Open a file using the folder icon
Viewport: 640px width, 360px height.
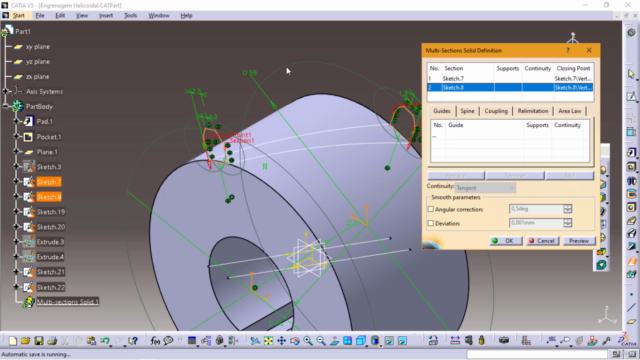click(x=25, y=341)
